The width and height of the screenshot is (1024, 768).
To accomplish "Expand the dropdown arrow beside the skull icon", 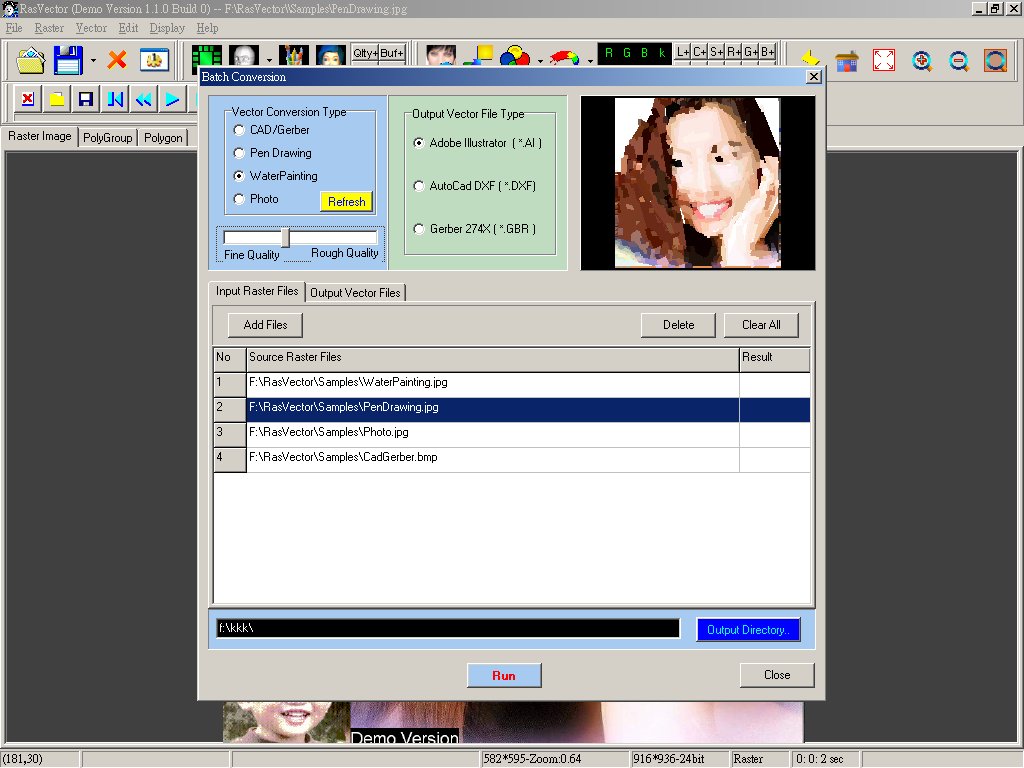I will point(268,61).
